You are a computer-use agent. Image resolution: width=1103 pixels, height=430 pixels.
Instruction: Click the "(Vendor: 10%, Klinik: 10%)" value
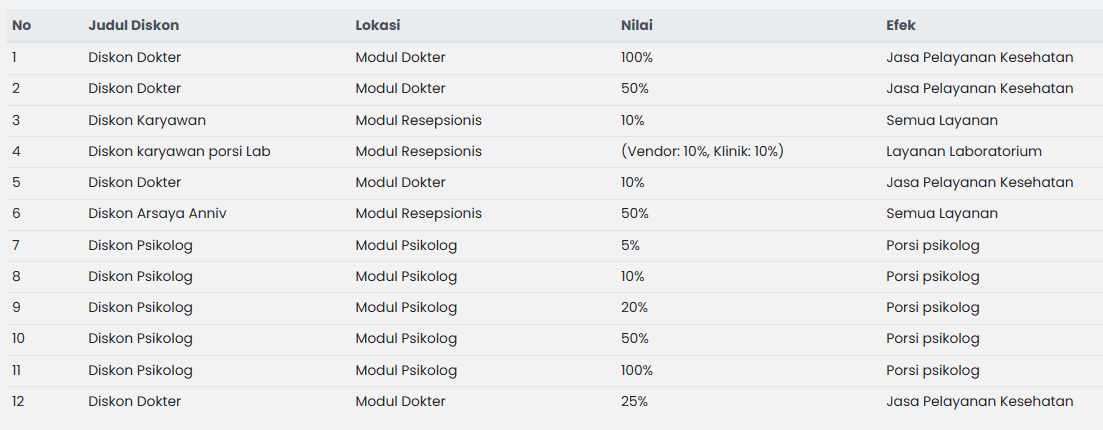[x=702, y=151]
